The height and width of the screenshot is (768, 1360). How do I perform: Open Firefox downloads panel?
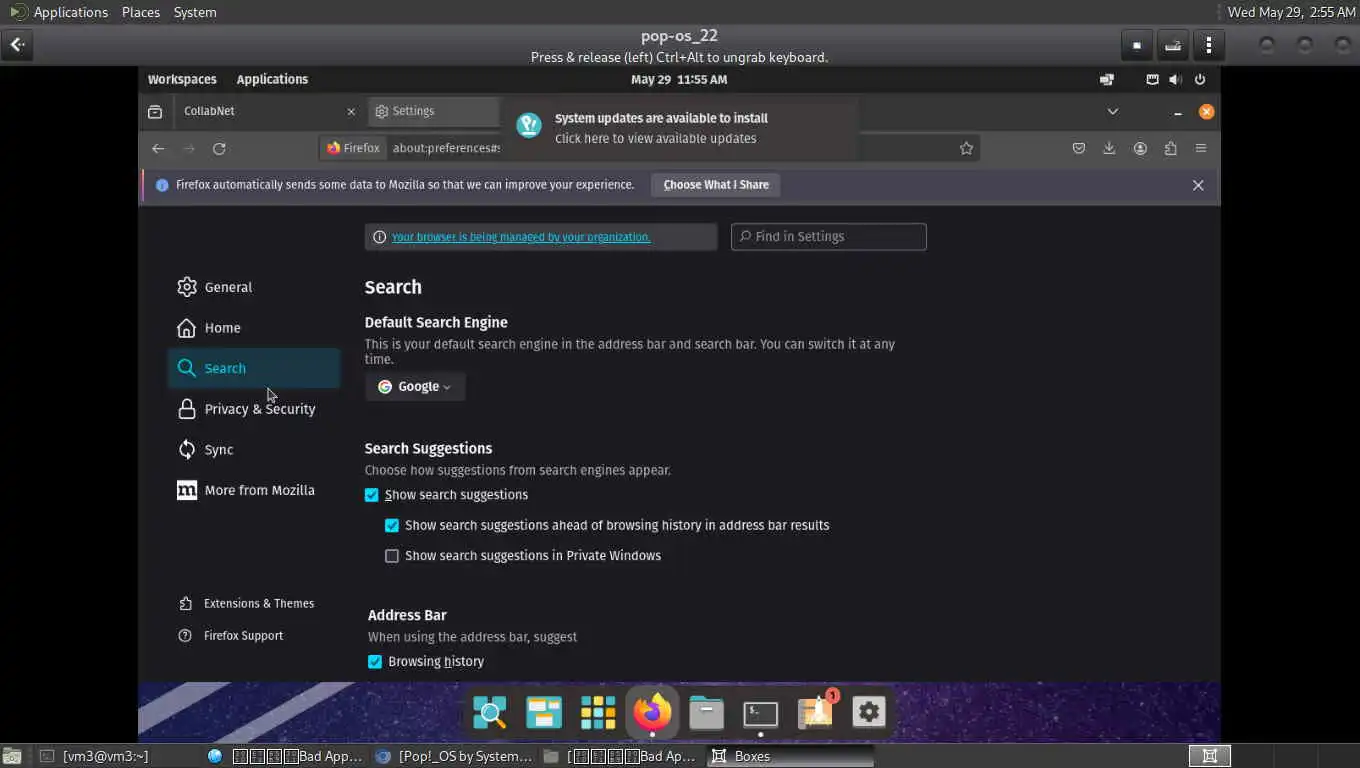(1109, 148)
